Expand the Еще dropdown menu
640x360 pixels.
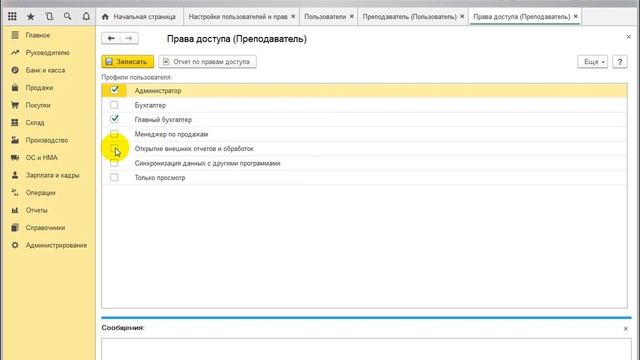pos(593,62)
